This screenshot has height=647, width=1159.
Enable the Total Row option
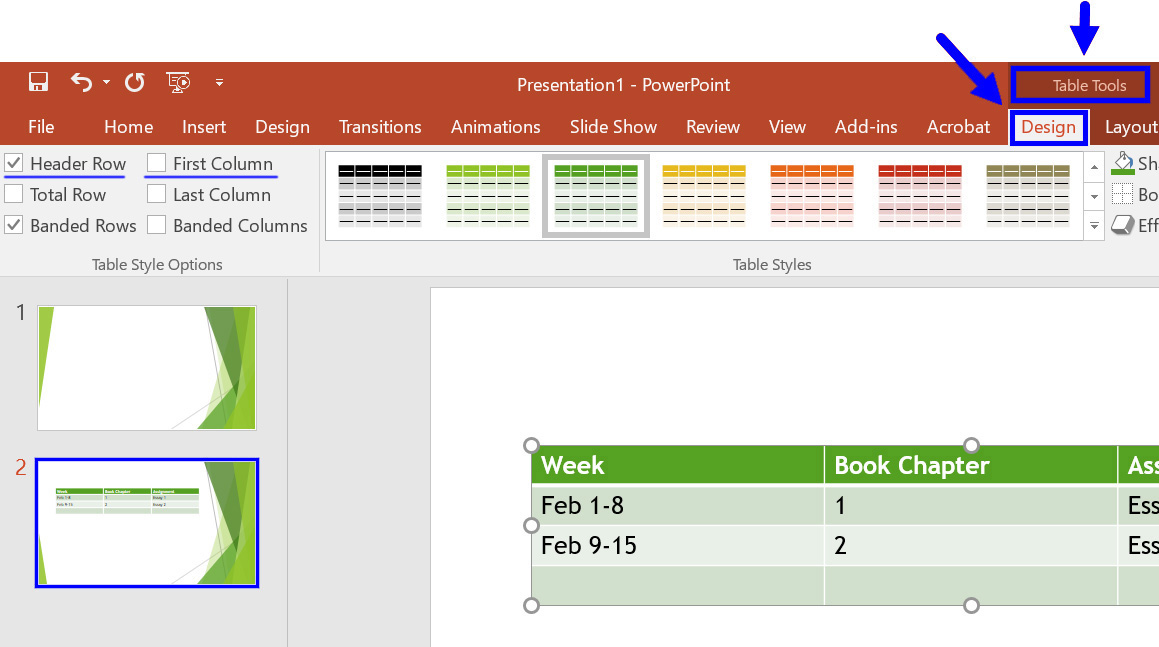tap(13, 194)
